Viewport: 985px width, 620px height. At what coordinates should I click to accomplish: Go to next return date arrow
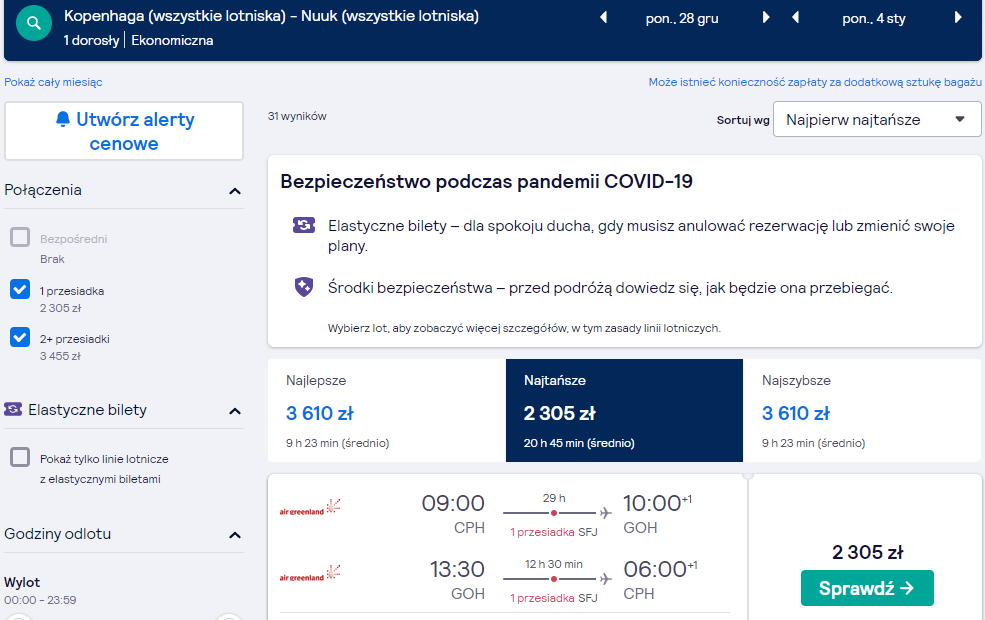[958, 18]
